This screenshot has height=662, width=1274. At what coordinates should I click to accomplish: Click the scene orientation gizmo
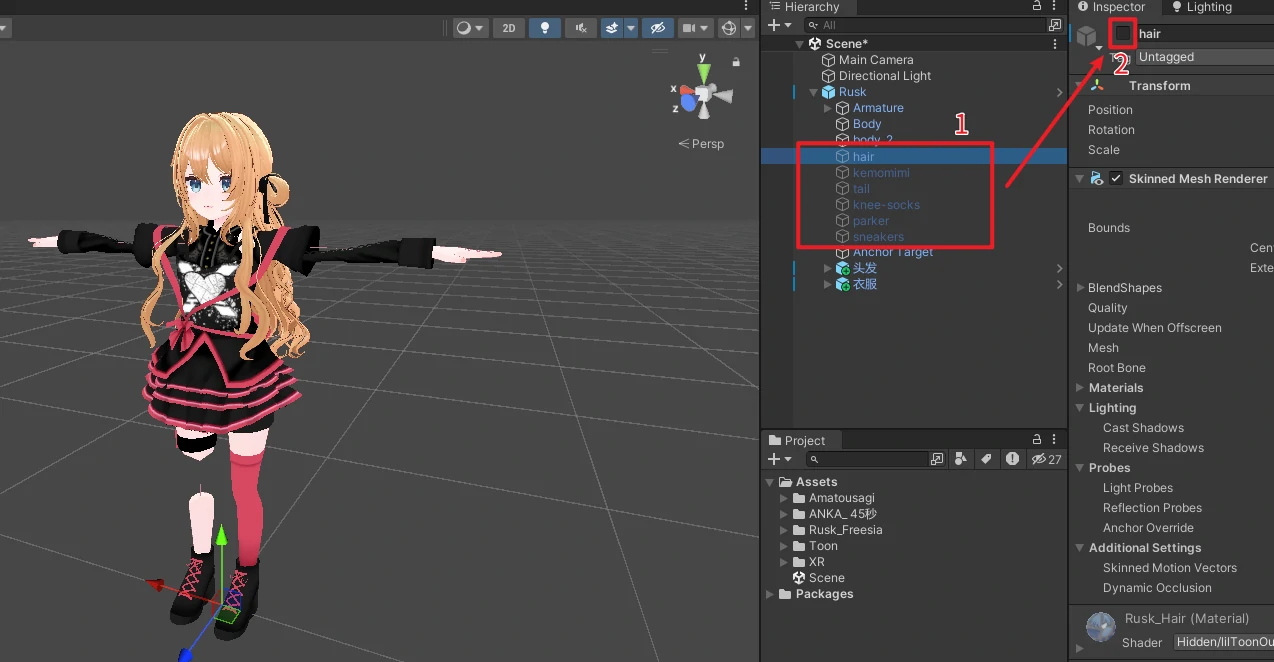pos(704,94)
